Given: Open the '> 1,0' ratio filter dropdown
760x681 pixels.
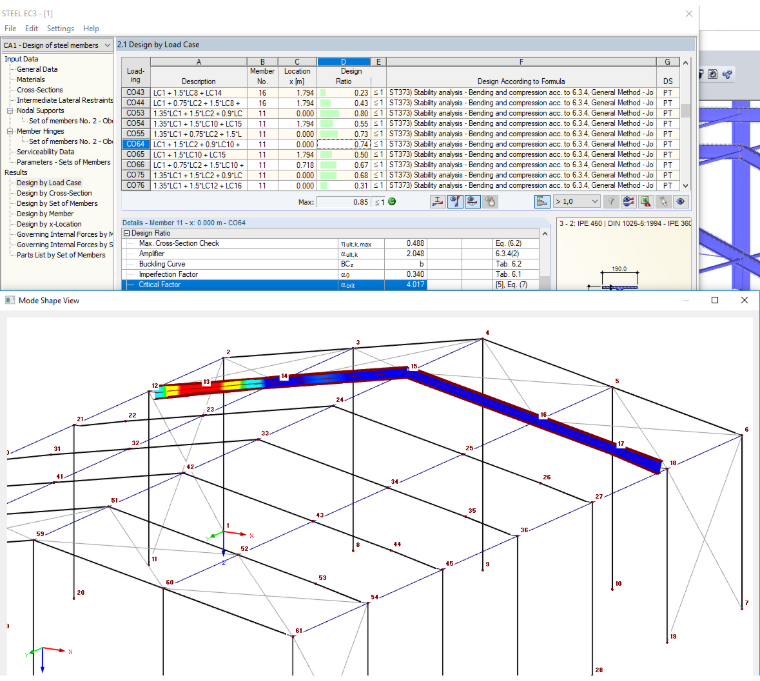Looking at the screenshot, I should (577, 202).
